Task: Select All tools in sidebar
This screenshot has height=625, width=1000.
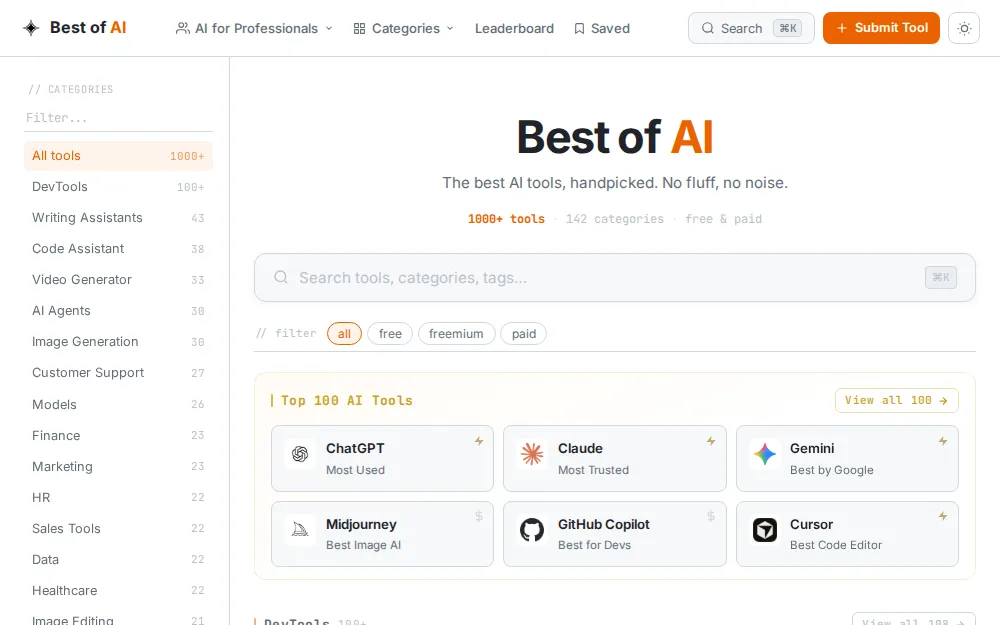Action: pyautogui.click(x=118, y=156)
